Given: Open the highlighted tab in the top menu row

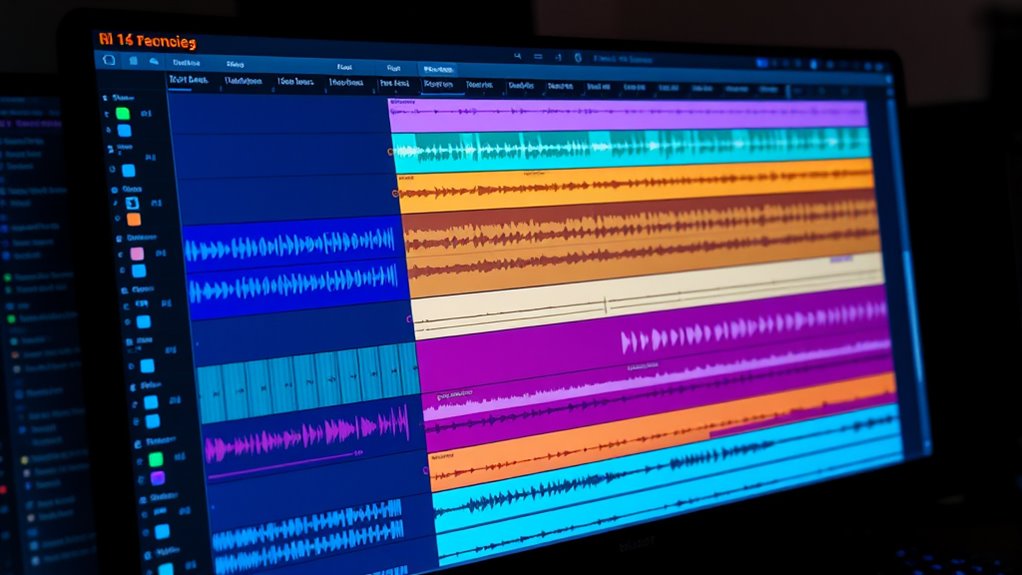Looking at the screenshot, I should coord(438,69).
